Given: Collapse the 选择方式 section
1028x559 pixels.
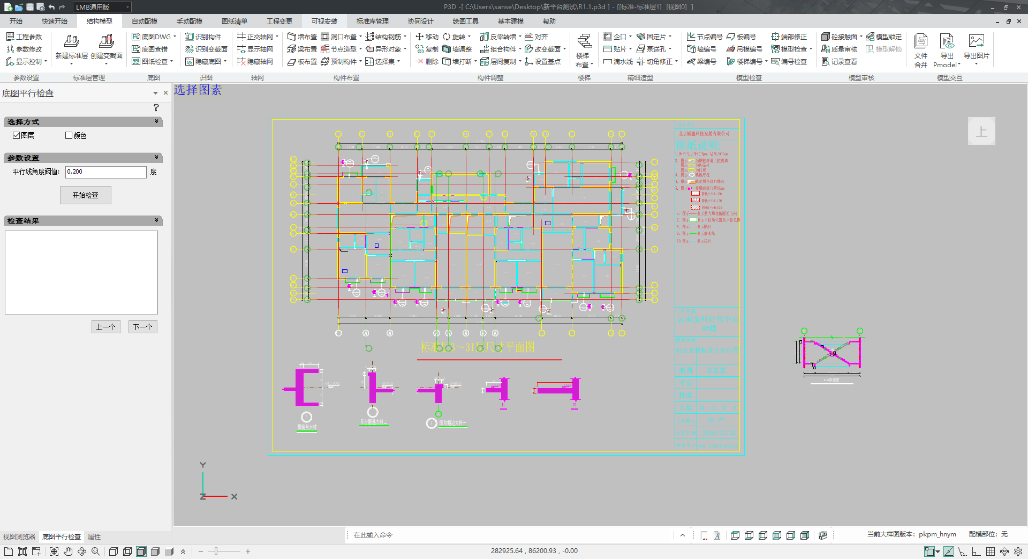Looking at the screenshot, I should coord(157,121).
